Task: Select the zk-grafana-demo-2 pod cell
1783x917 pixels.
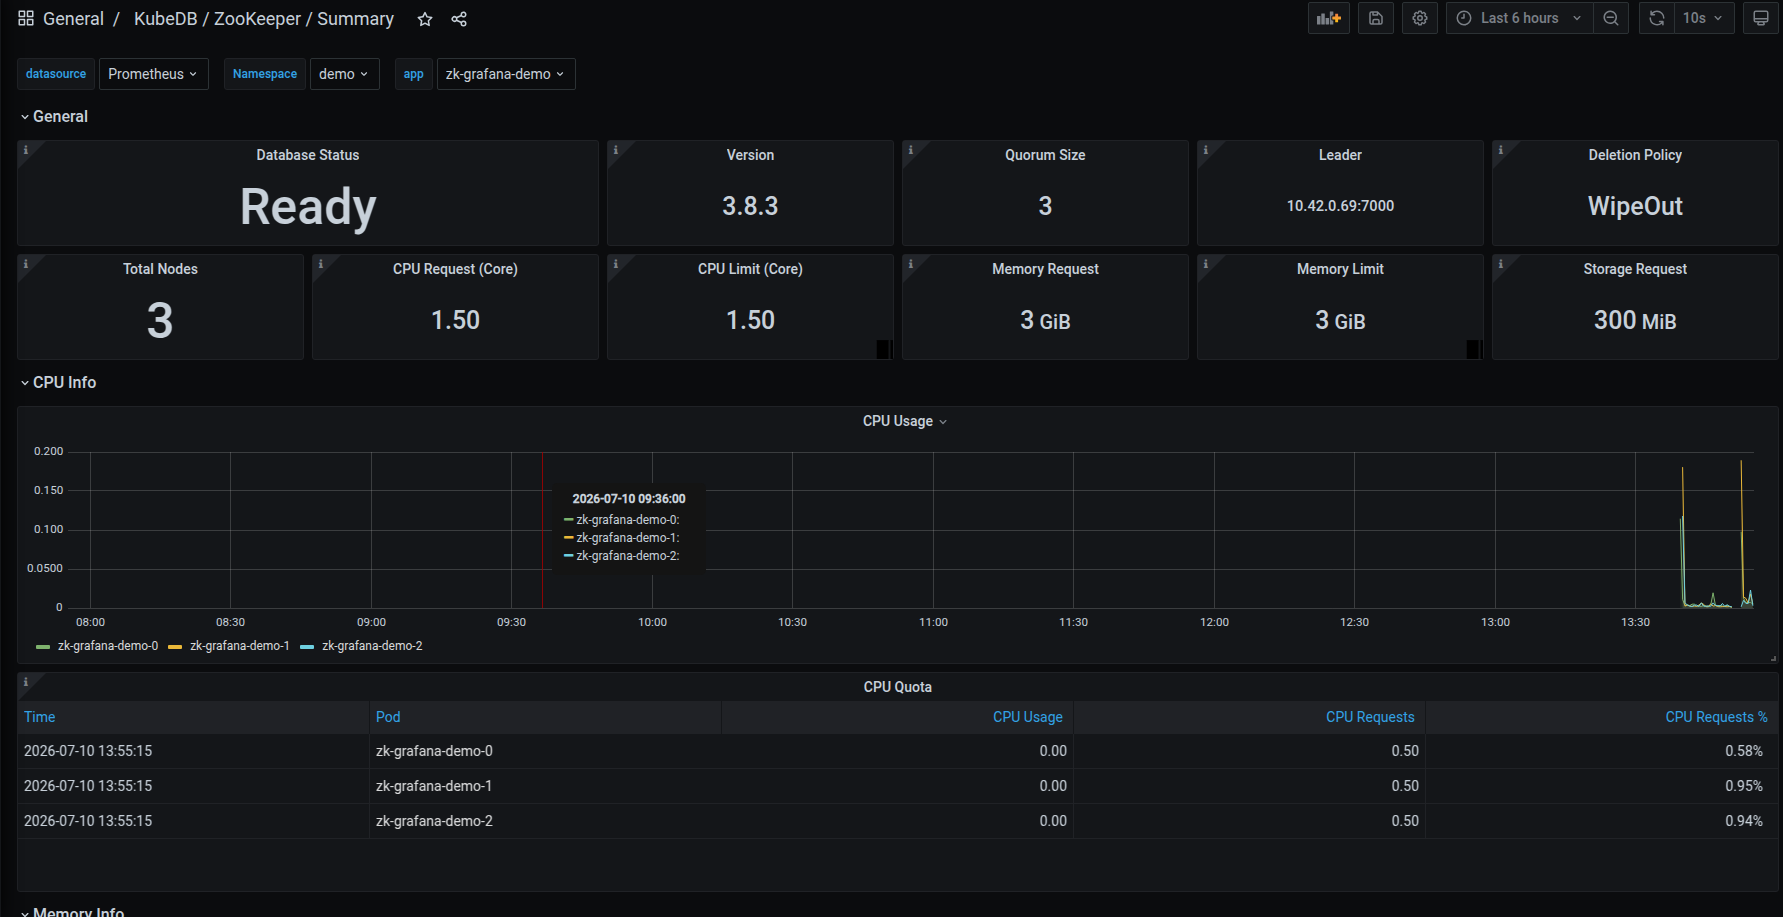Action: pyautogui.click(x=545, y=821)
